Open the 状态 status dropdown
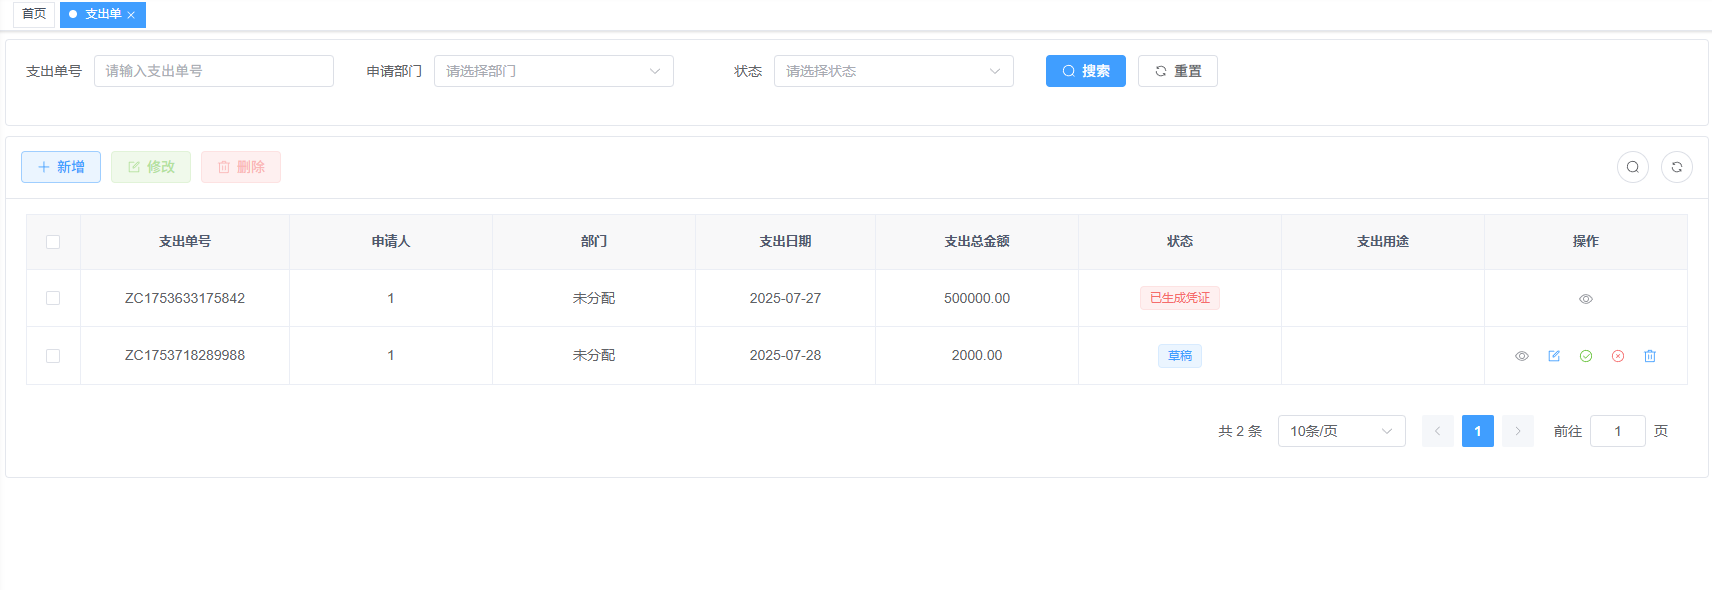The height and width of the screenshot is (590, 1712). coord(893,71)
